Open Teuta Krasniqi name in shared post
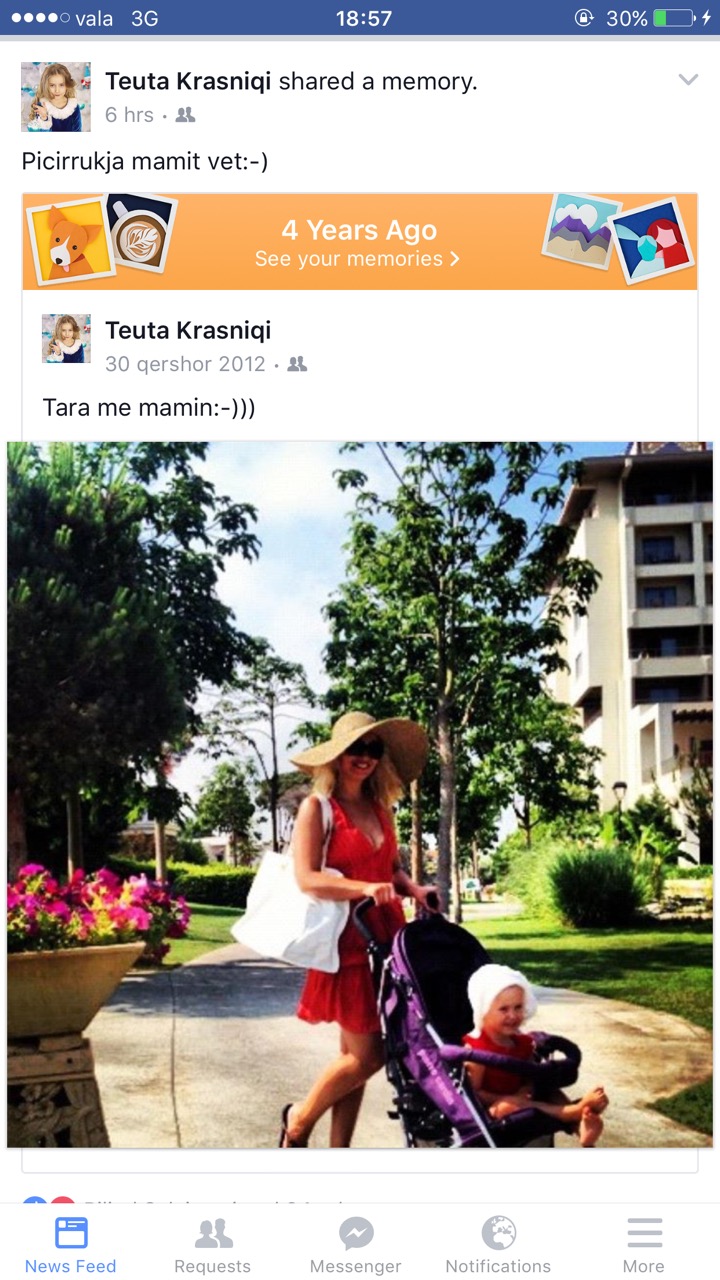720x1280 pixels. 188,330
